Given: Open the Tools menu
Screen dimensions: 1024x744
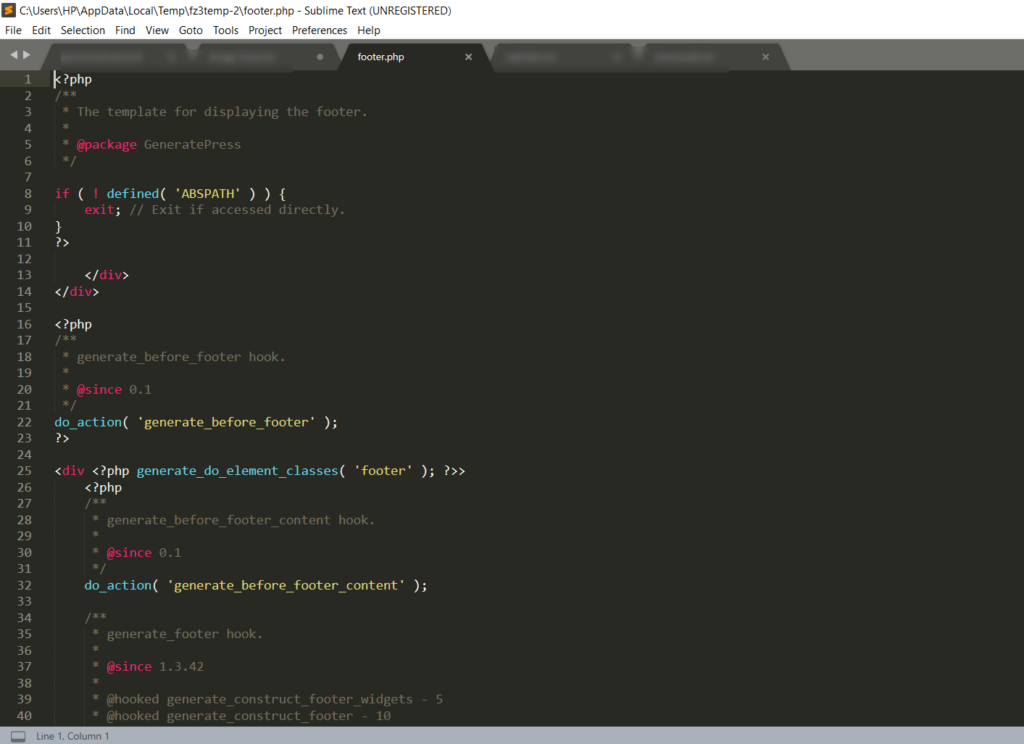Looking at the screenshot, I should point(226,30).
